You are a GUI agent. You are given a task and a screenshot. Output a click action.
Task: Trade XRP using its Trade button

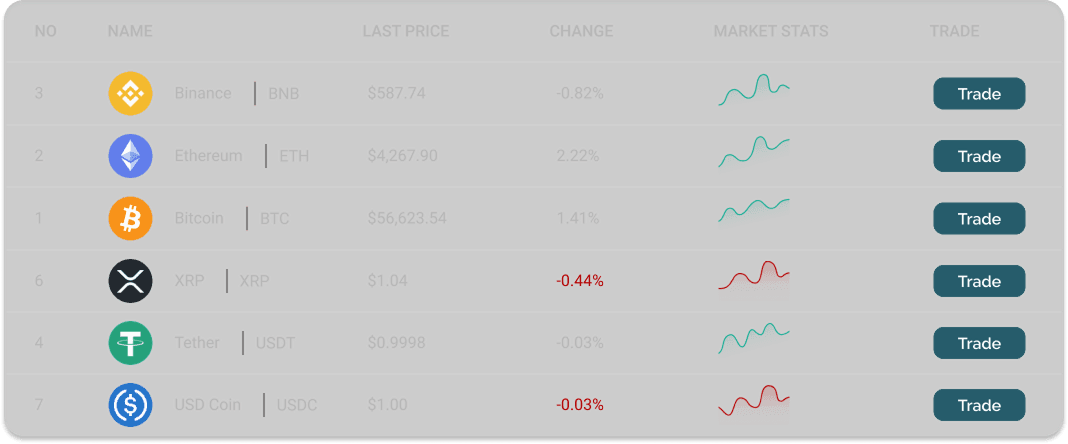pyautogui.click(x=979, y=281)
